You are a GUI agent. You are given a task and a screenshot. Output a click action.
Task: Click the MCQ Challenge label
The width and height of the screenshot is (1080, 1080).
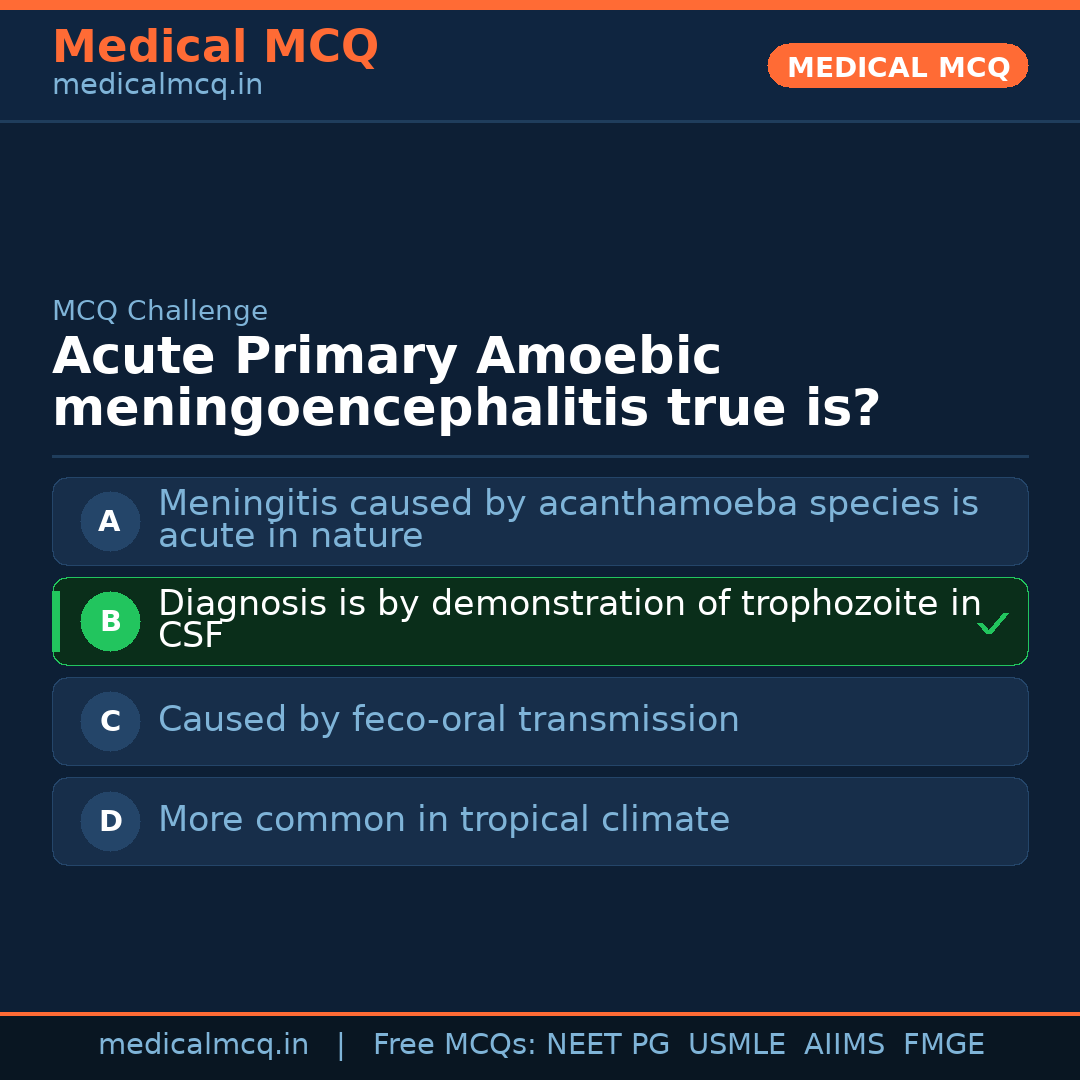coord(160,311)
